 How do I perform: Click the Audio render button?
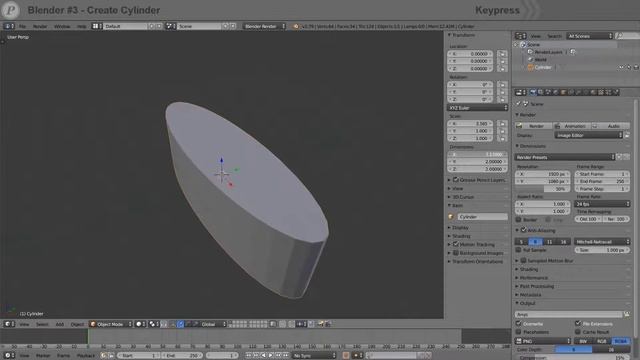point(610,126)
